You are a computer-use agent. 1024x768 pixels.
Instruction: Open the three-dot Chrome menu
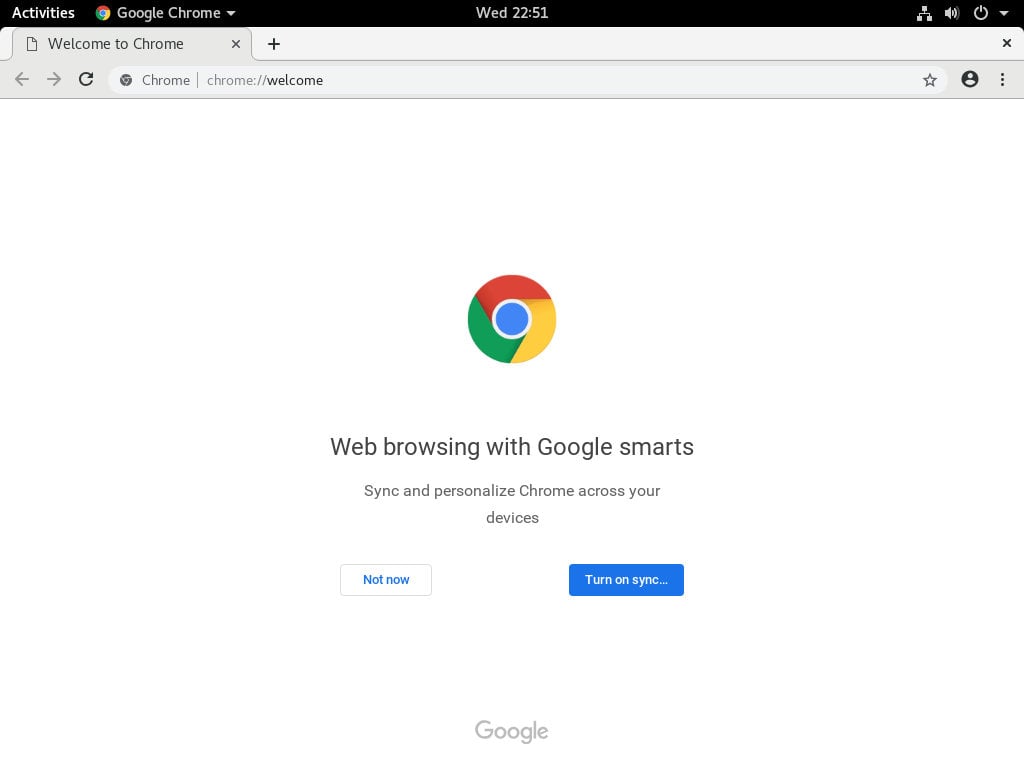coord(1002,80)
